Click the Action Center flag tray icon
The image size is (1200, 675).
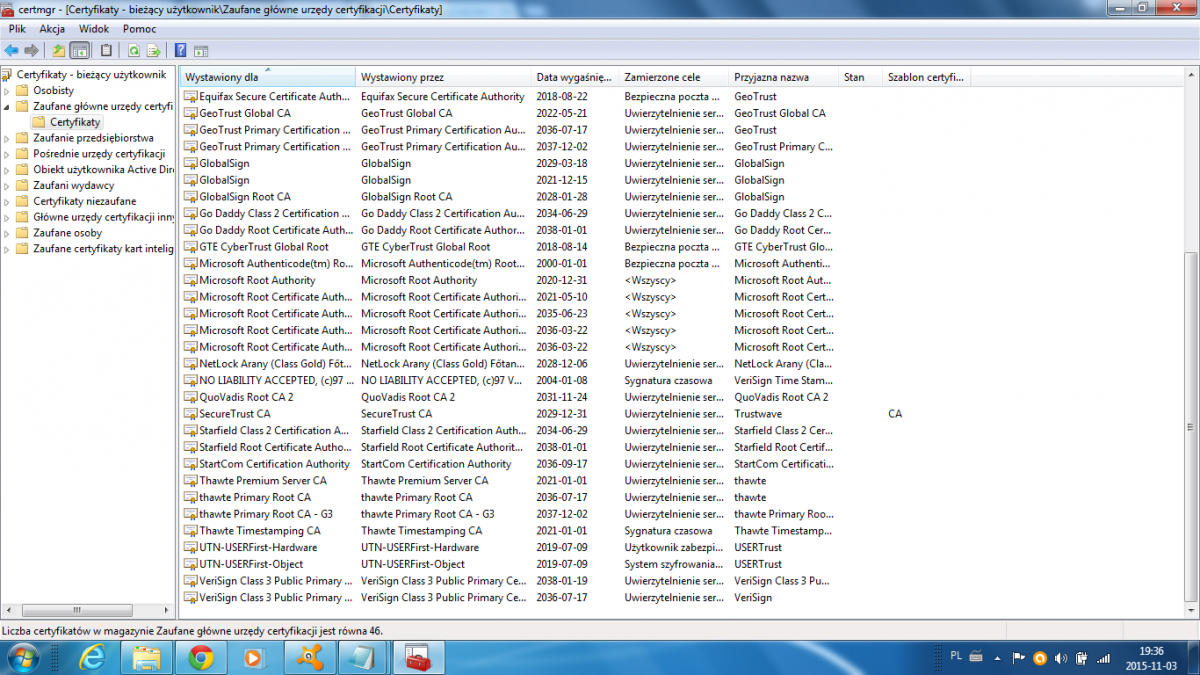tap(1019, 658)
